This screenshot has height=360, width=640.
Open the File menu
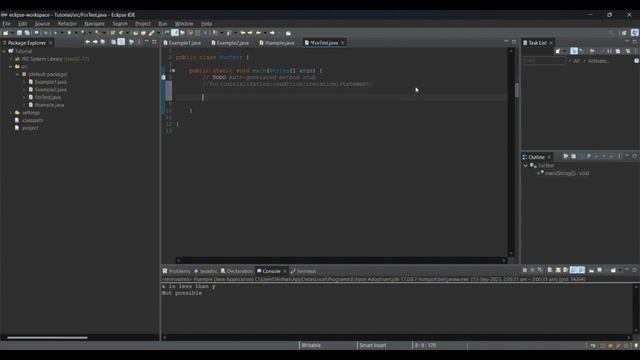point(6,24)
